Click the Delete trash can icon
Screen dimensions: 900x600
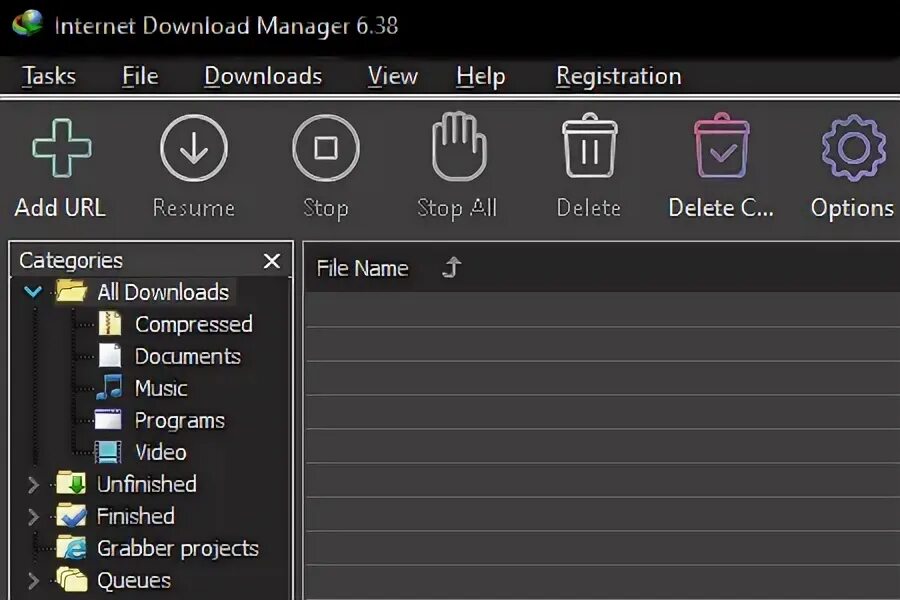point(589,146)
